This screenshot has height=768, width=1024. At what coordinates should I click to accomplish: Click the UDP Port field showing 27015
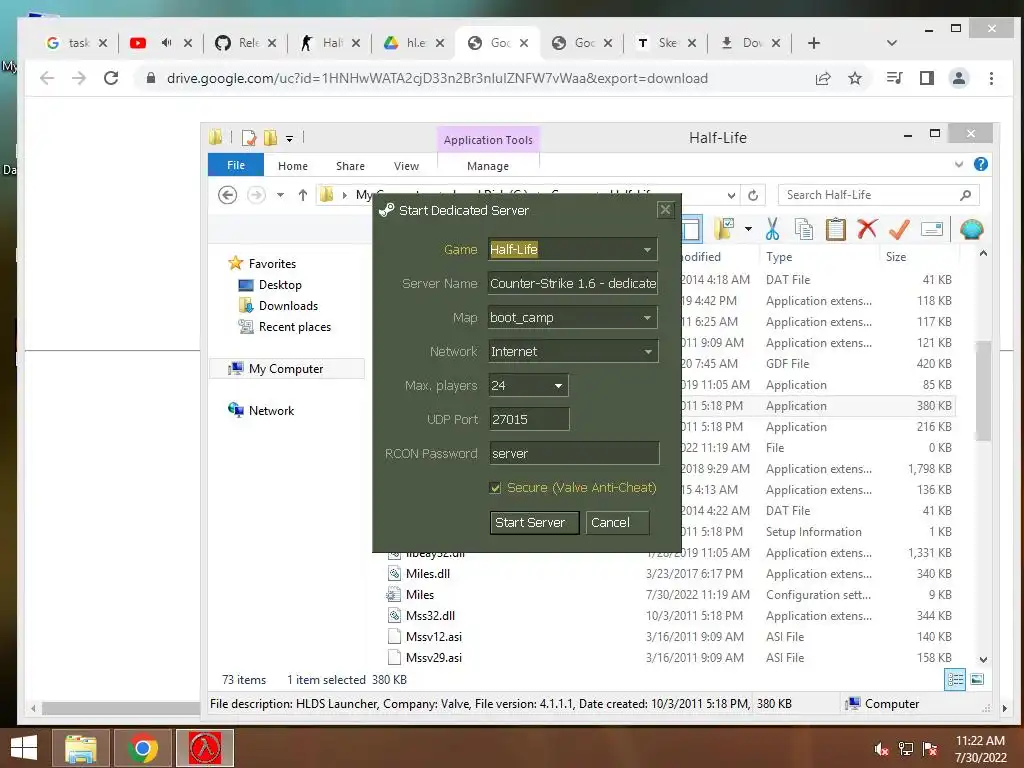(529, 419)
